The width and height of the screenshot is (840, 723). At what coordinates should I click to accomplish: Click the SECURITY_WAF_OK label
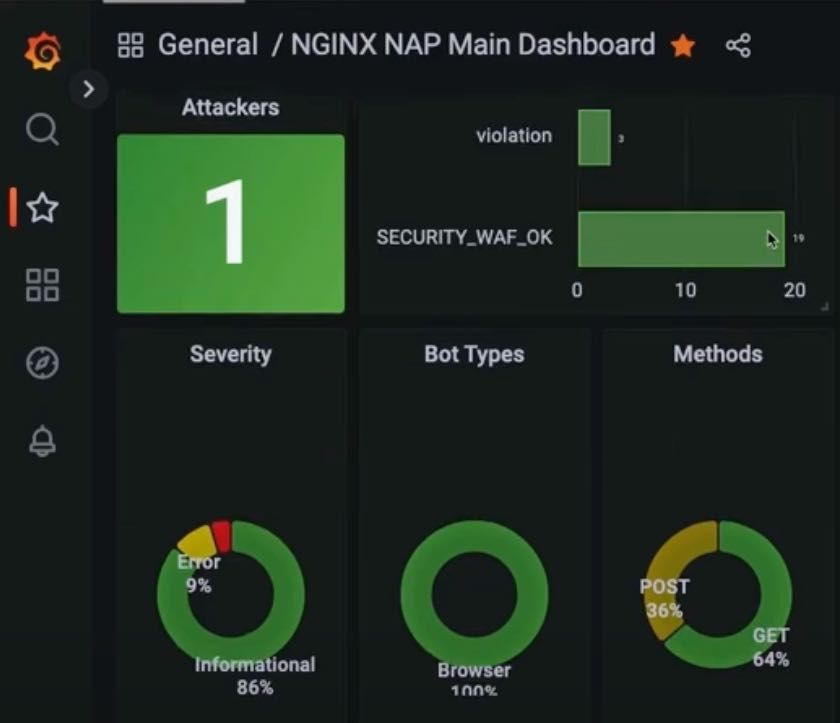(x=464, y=237)
